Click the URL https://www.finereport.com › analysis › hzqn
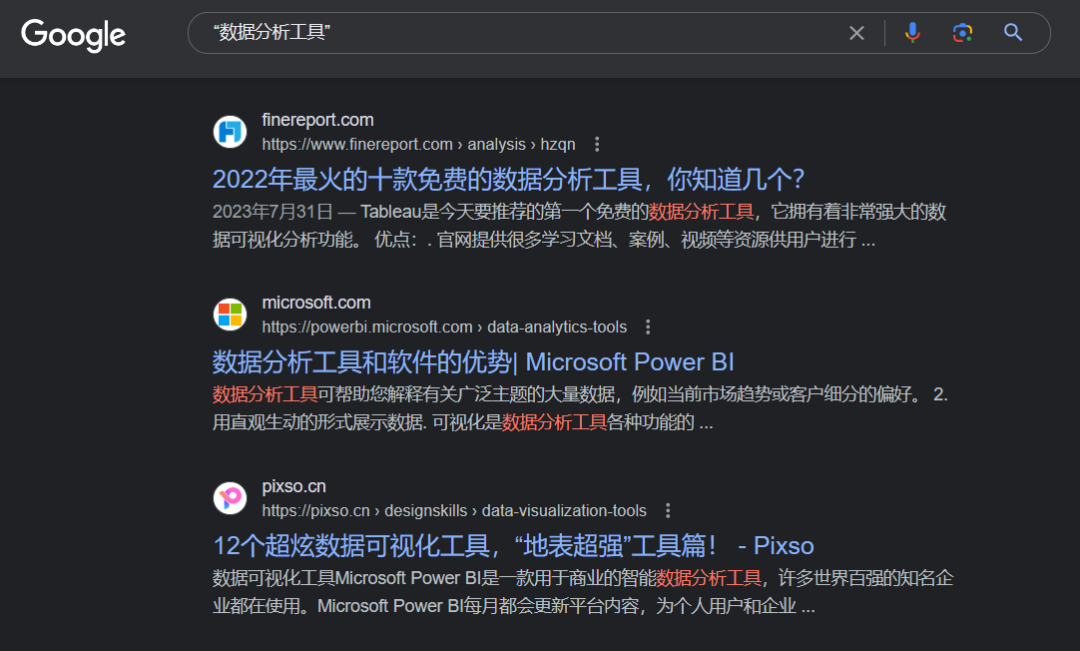Screen dimensions: 1080x651 pyautogui.click(x=419, y=144)
